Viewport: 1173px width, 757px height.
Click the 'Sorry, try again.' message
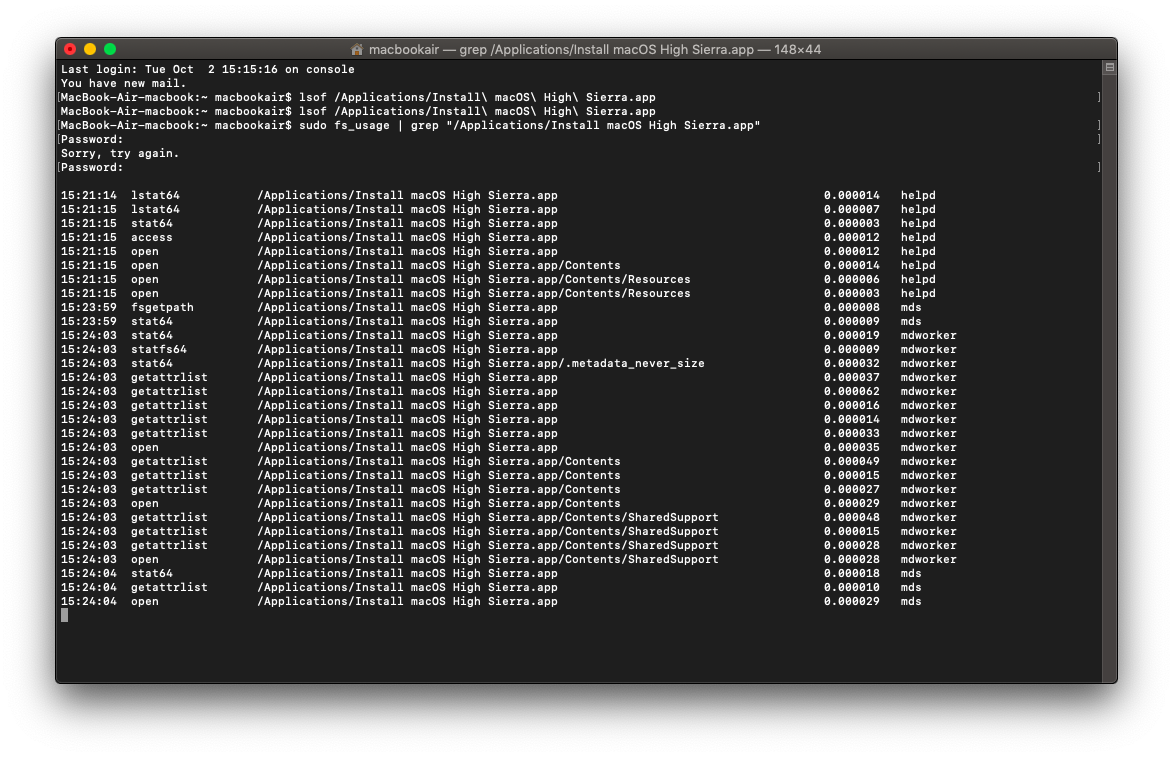pos(120,153)
